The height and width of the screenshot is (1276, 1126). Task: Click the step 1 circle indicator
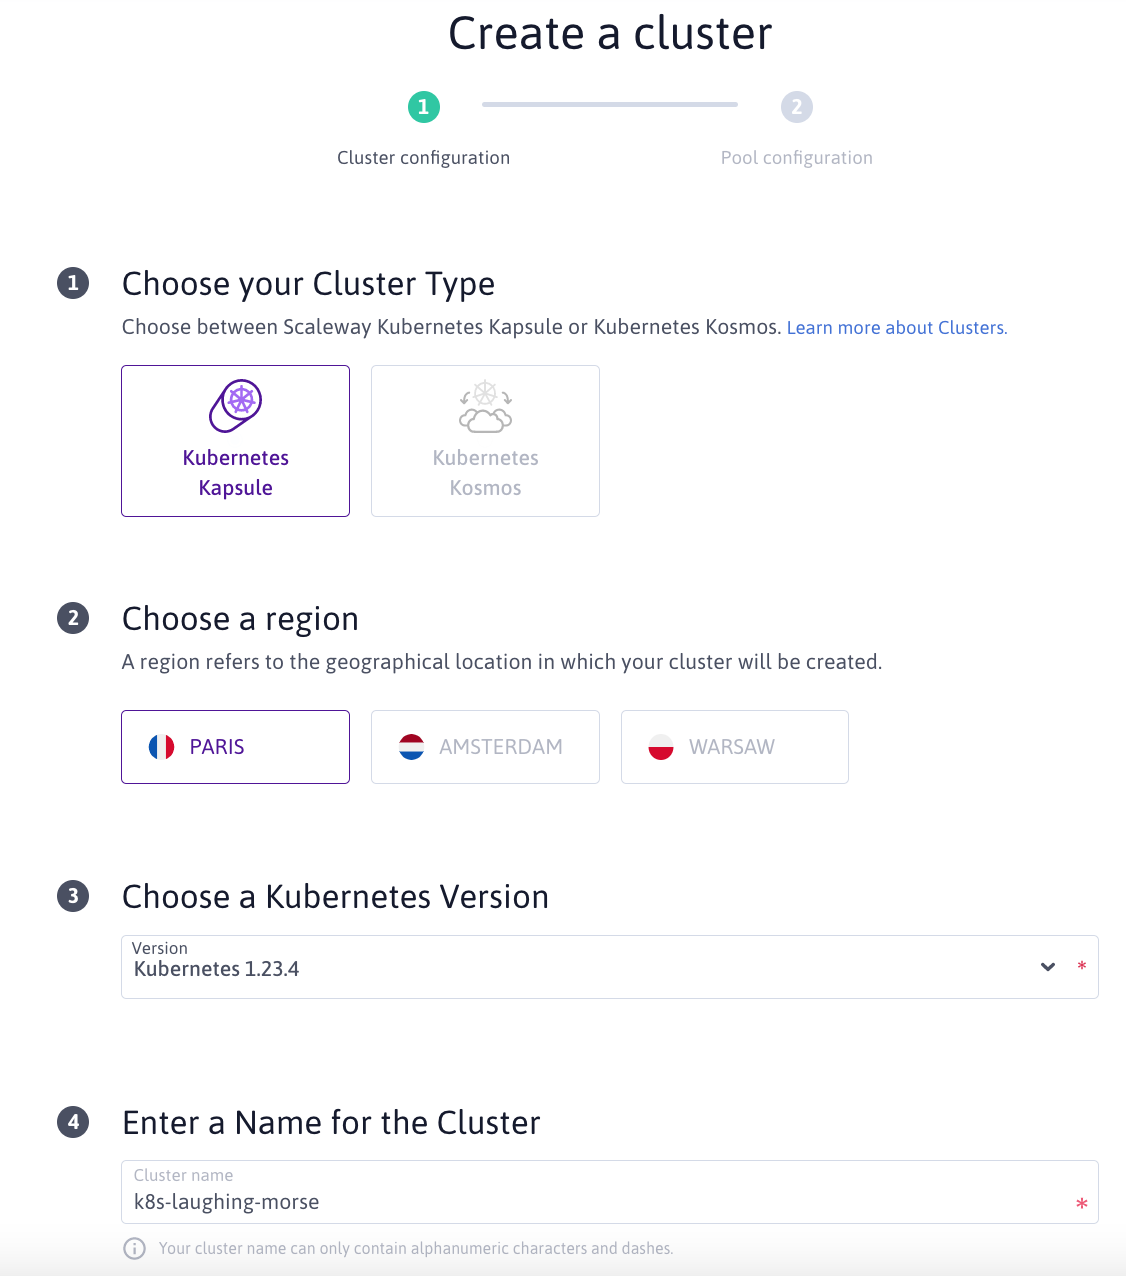(423, 107)
